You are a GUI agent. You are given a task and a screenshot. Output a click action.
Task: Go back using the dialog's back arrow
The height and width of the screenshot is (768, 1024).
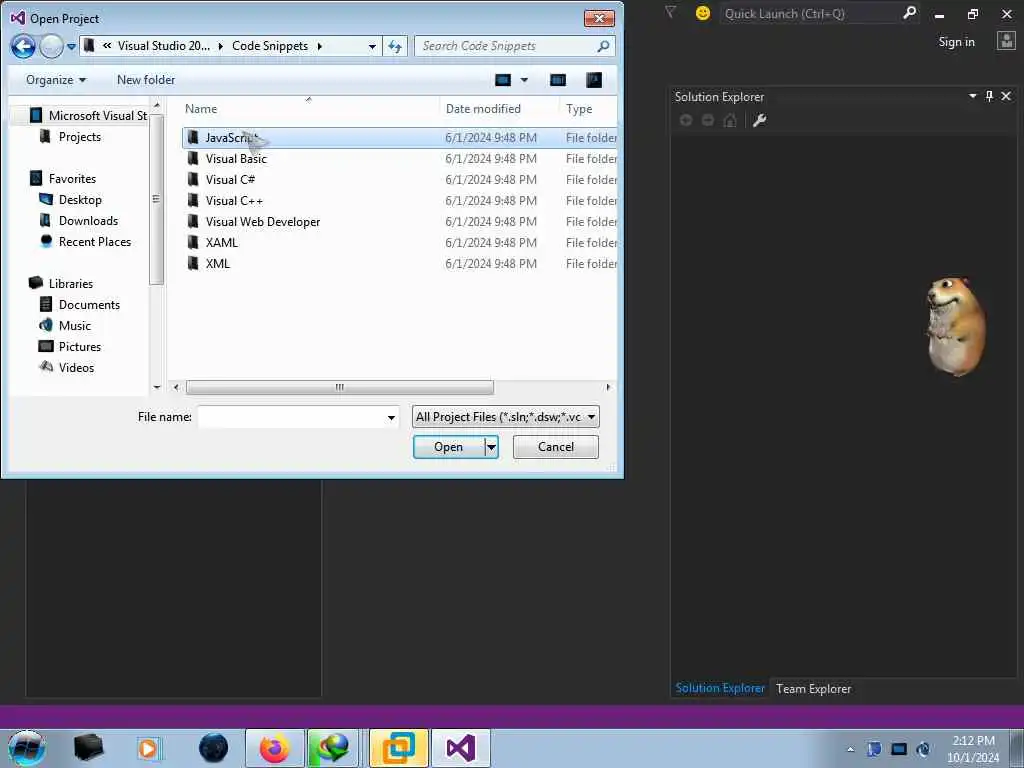point(23,46)
